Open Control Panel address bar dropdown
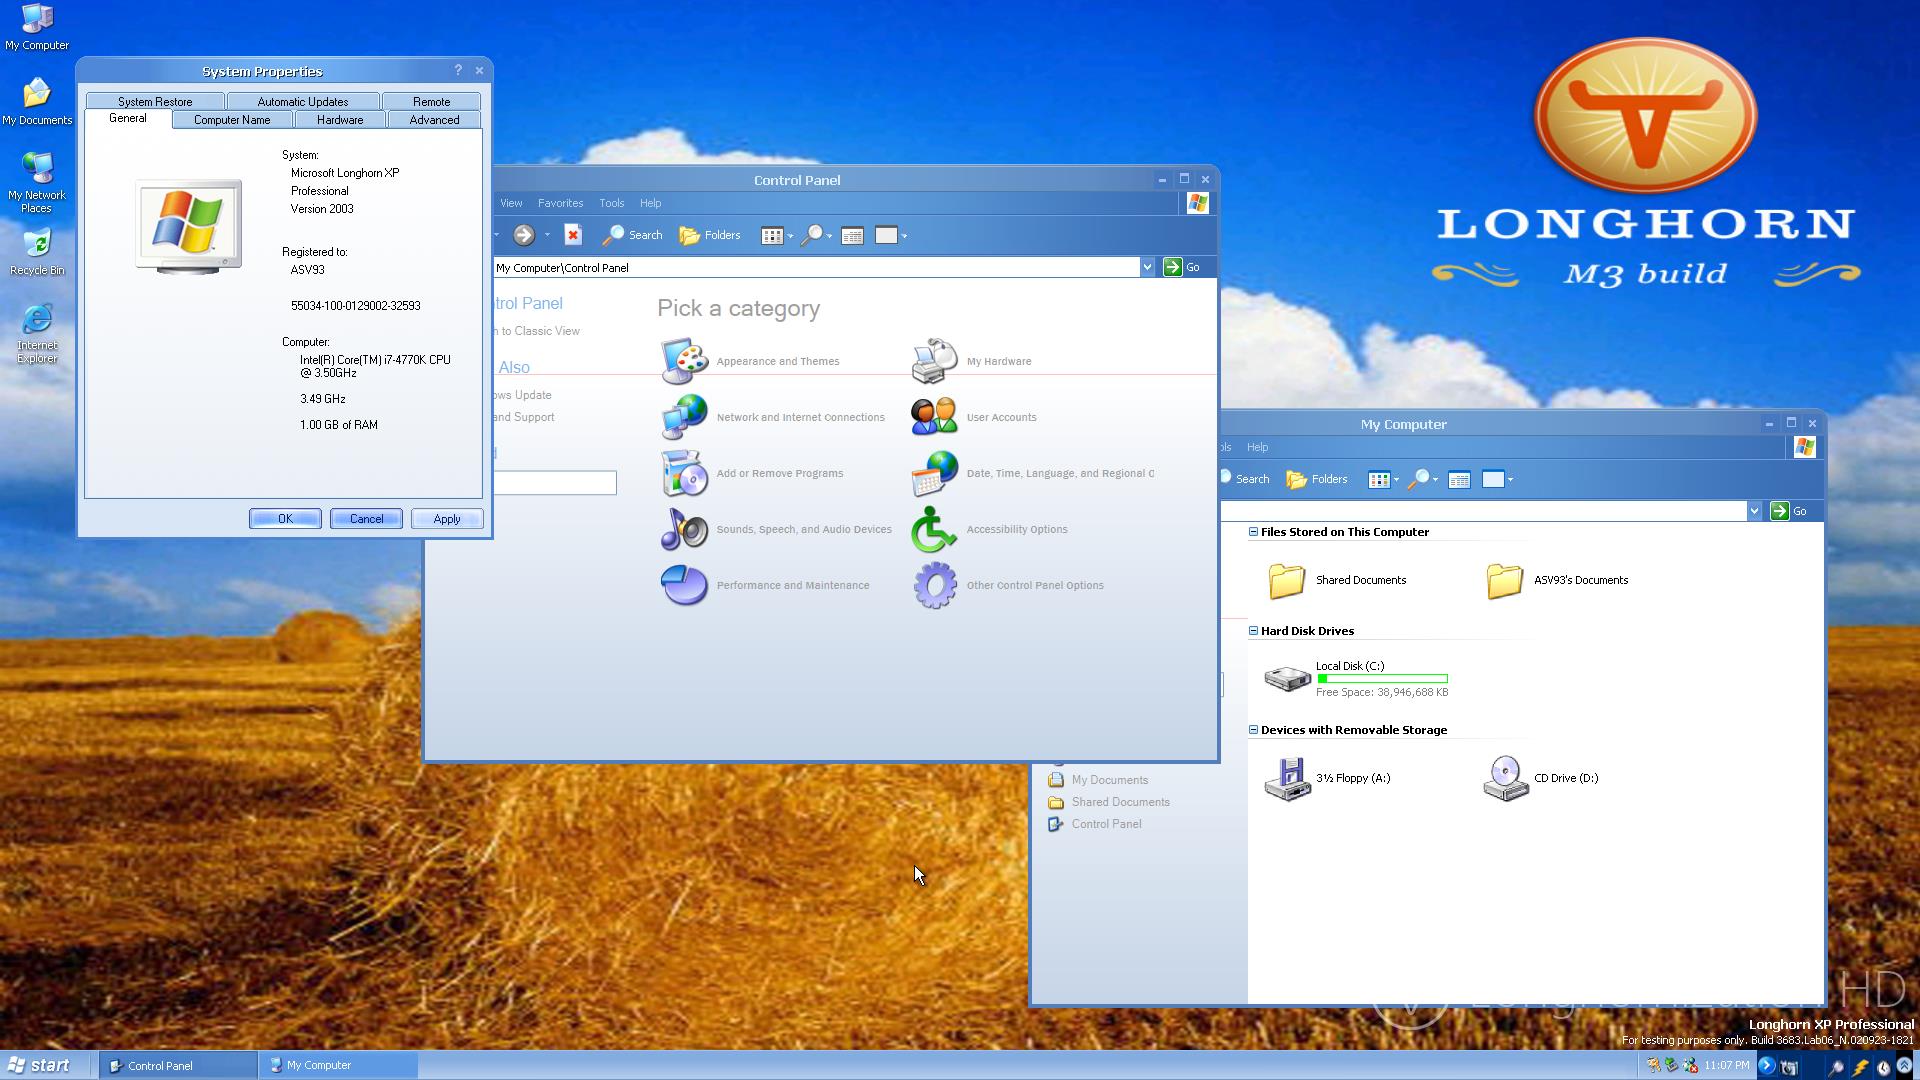The width and height of the screenshot is (1920, 1080). point(1147,267)
